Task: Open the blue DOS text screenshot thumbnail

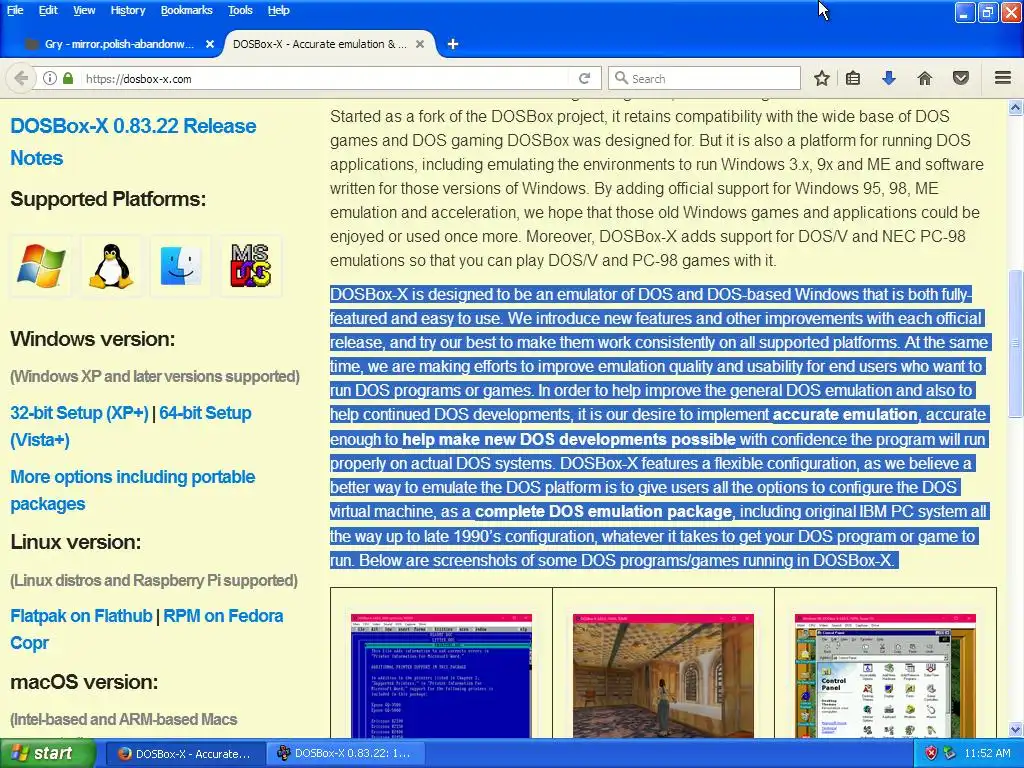Action: pos(441,676)
